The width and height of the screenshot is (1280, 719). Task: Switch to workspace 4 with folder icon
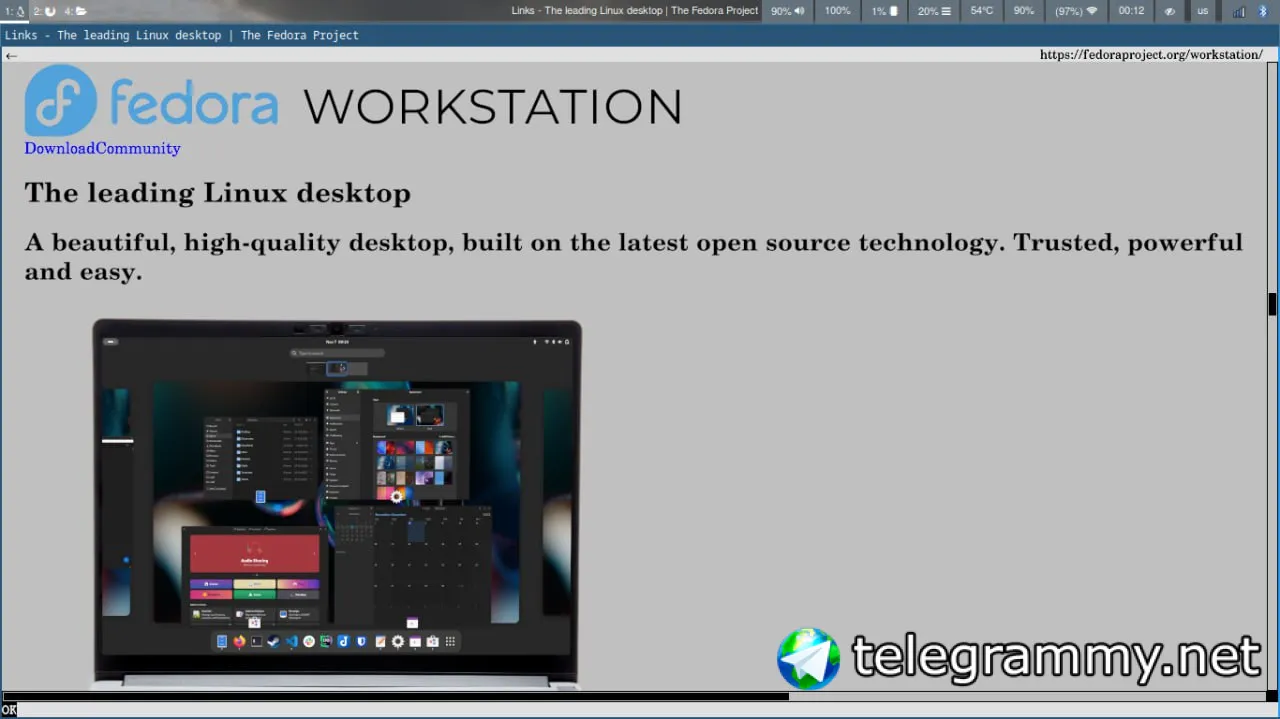click(x=76, y=11)
